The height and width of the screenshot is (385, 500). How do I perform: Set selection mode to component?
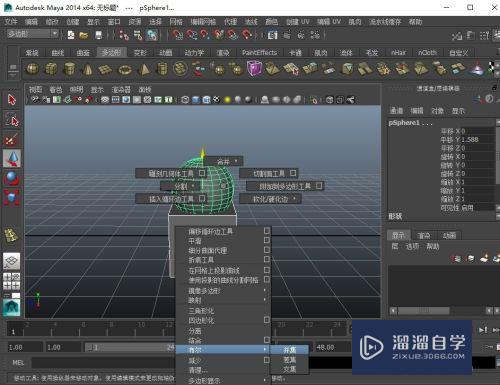click(152, 35)
